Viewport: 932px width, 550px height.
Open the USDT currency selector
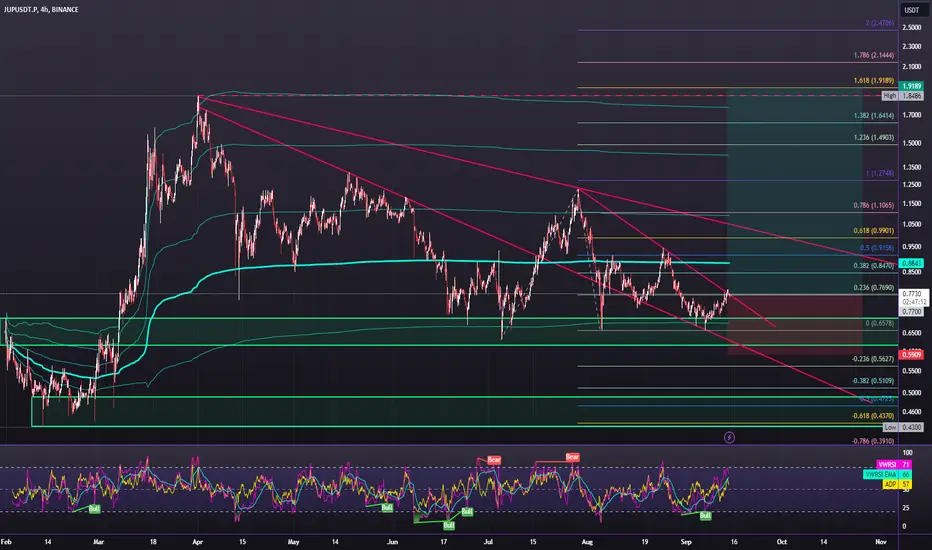coord(911,10)
